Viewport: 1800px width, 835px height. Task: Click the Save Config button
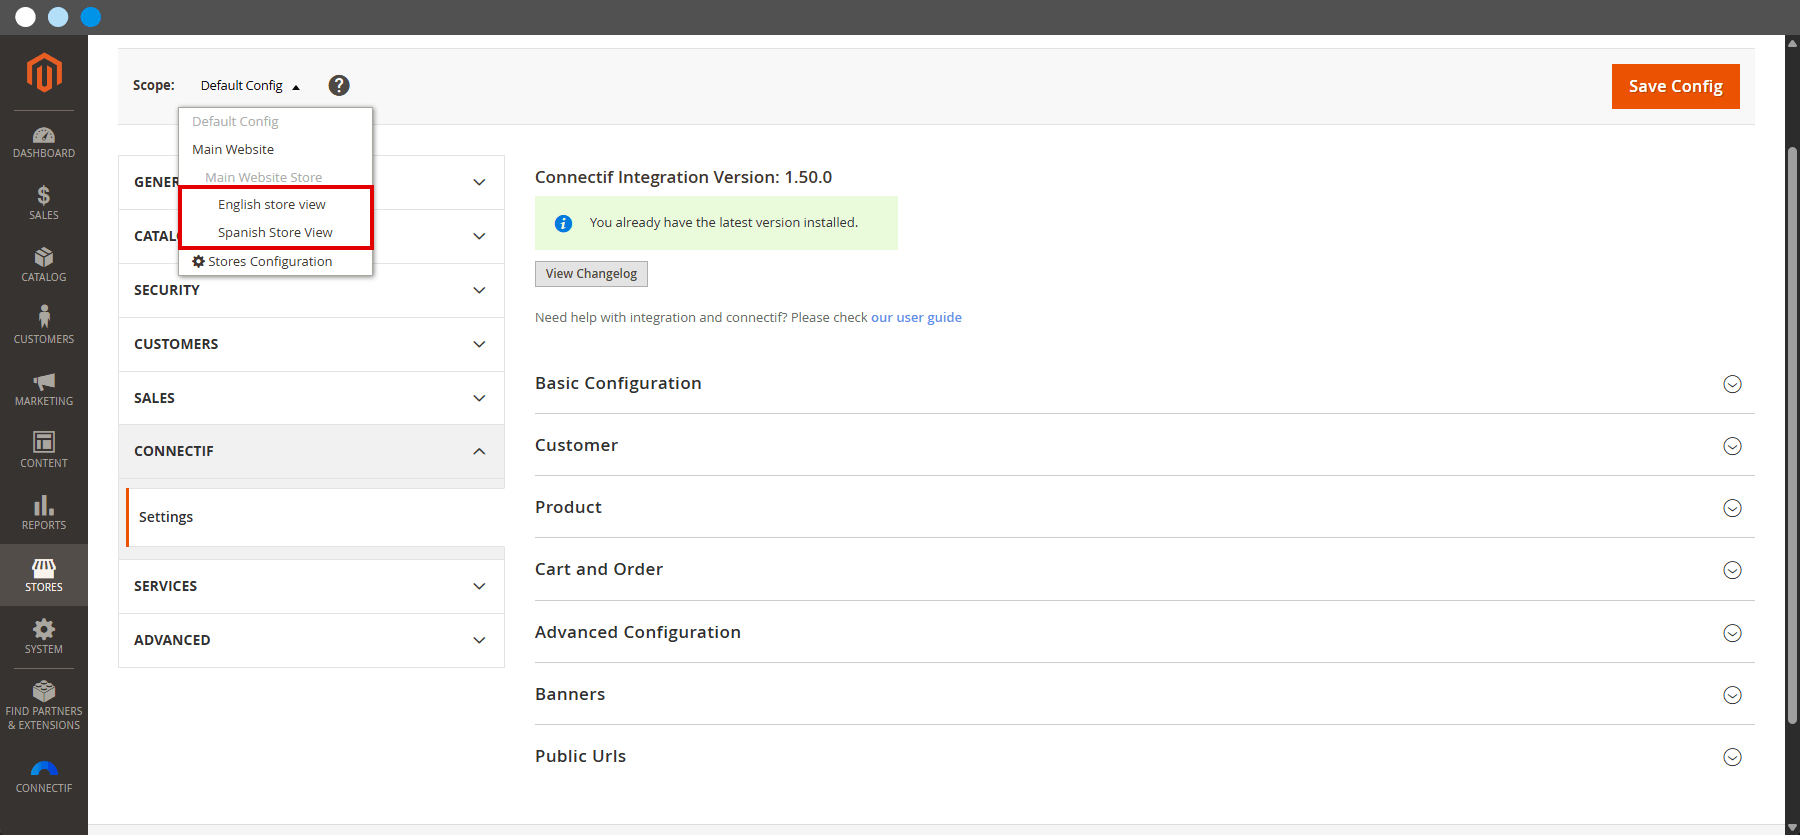click(1675, 86)
